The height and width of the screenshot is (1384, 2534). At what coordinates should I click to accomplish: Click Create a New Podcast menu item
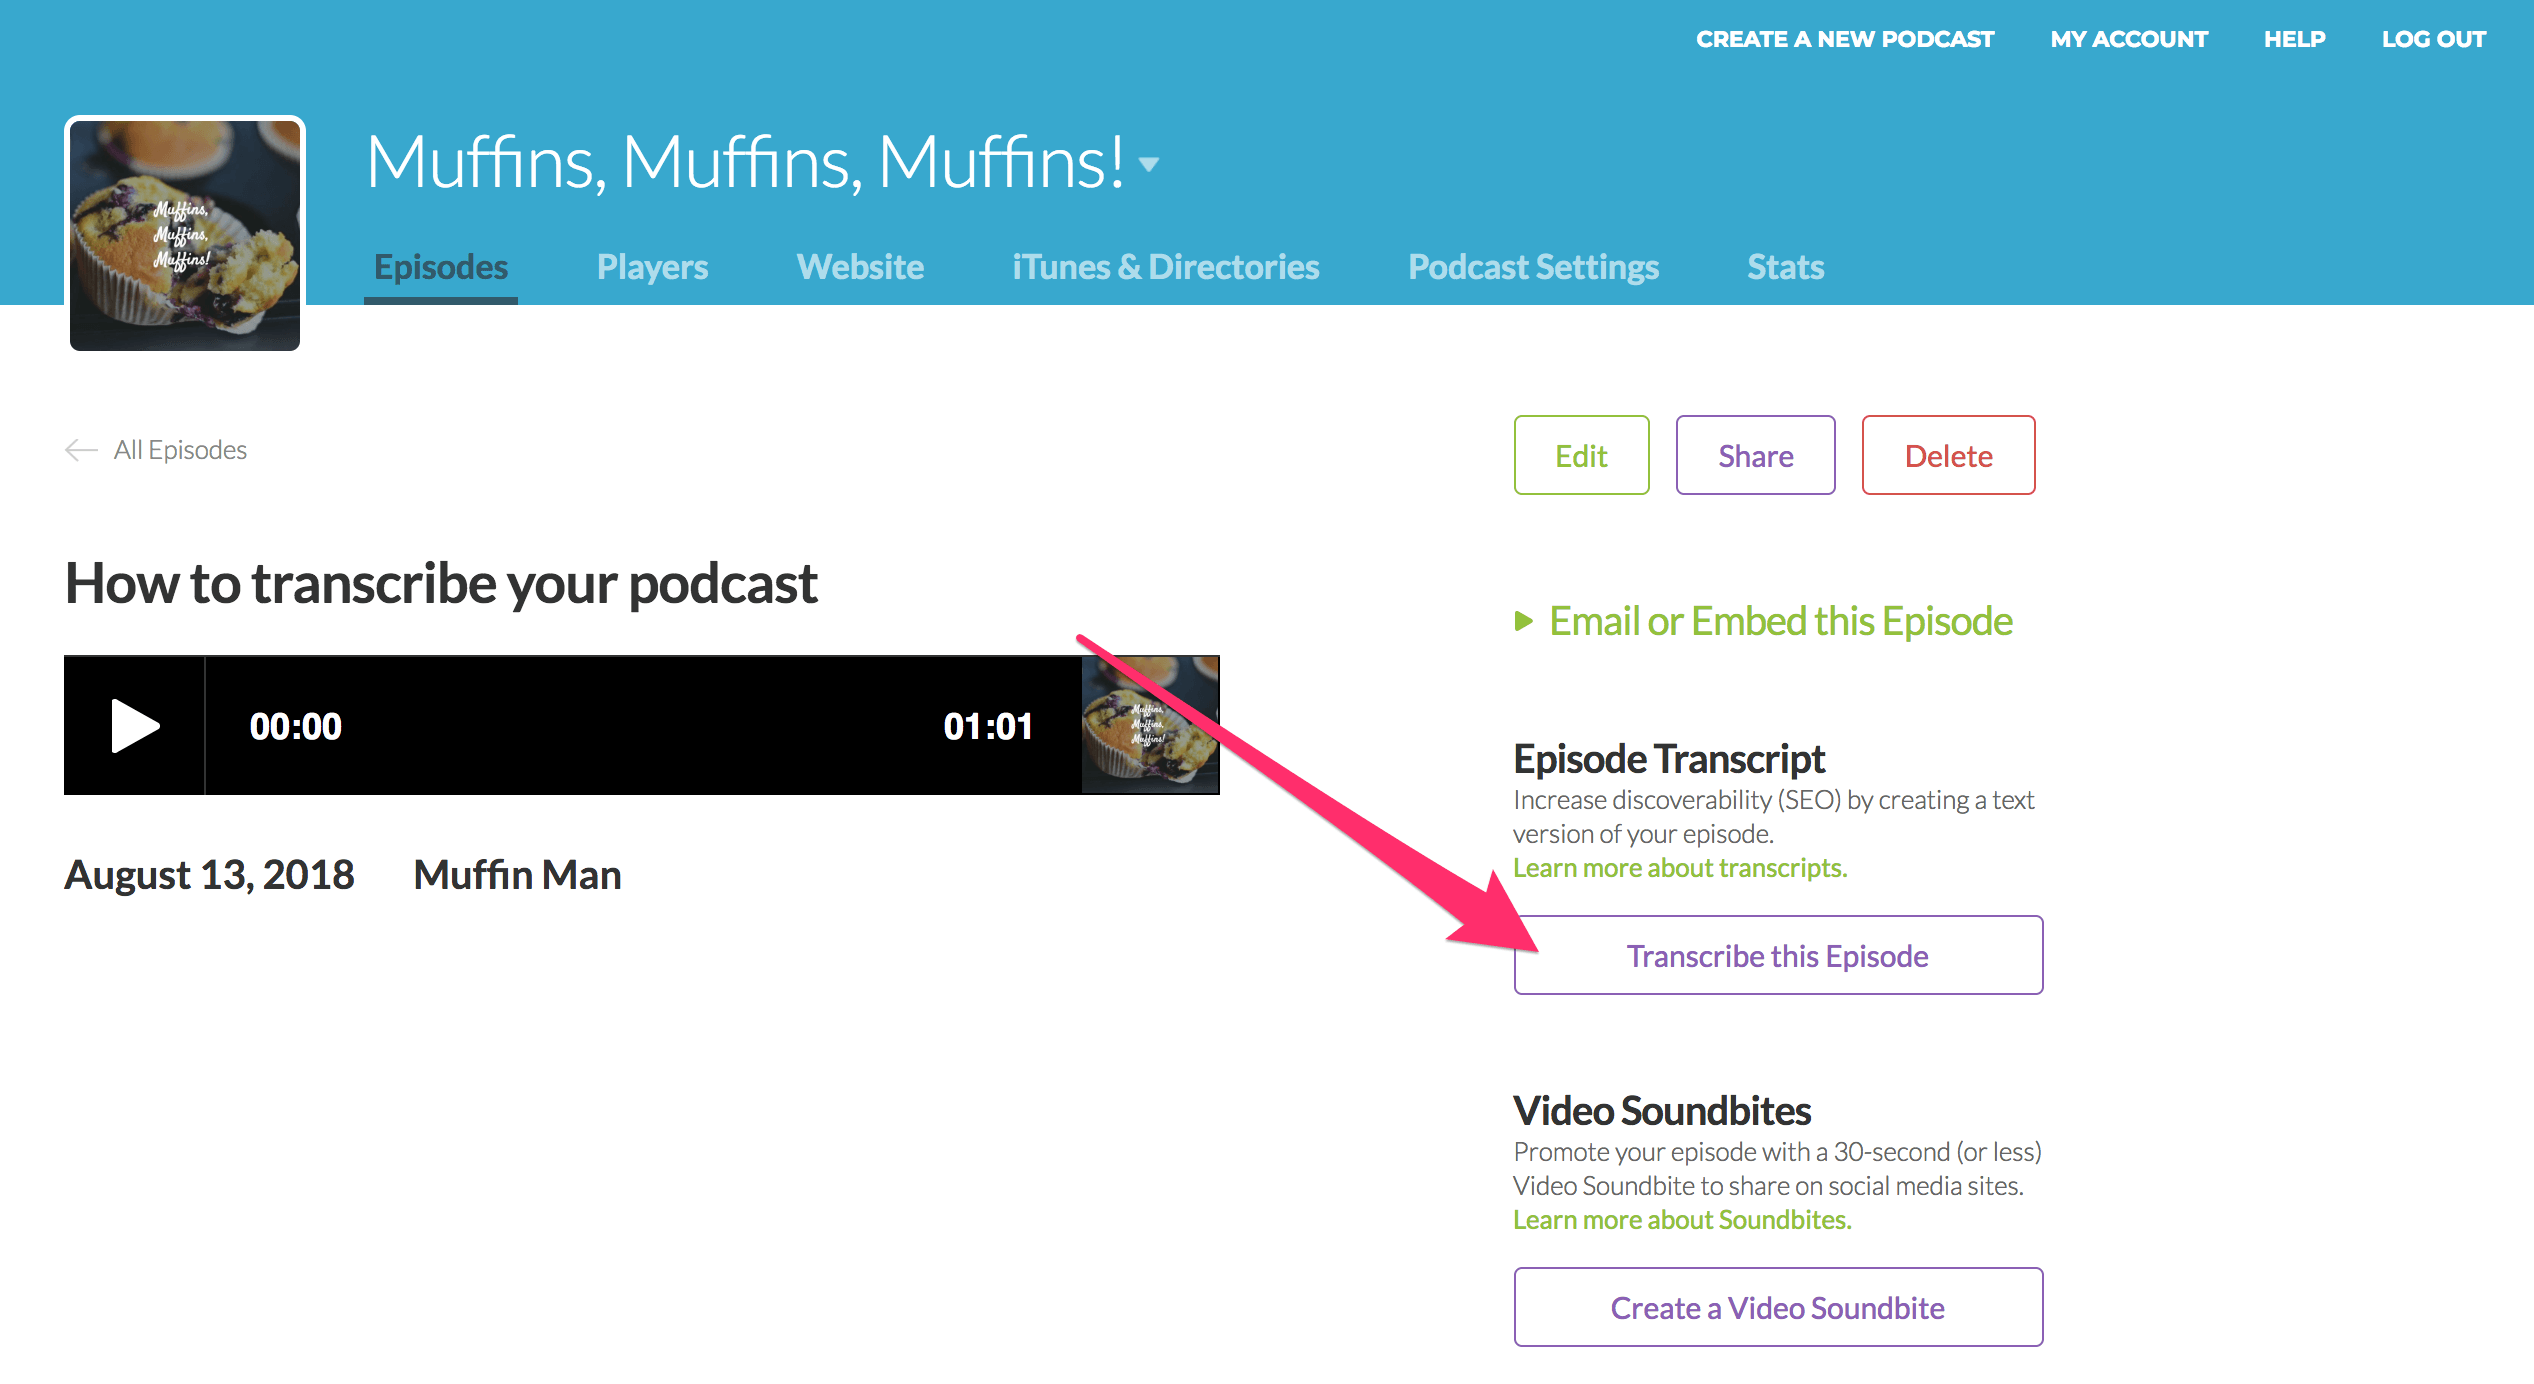point(1845,39)
